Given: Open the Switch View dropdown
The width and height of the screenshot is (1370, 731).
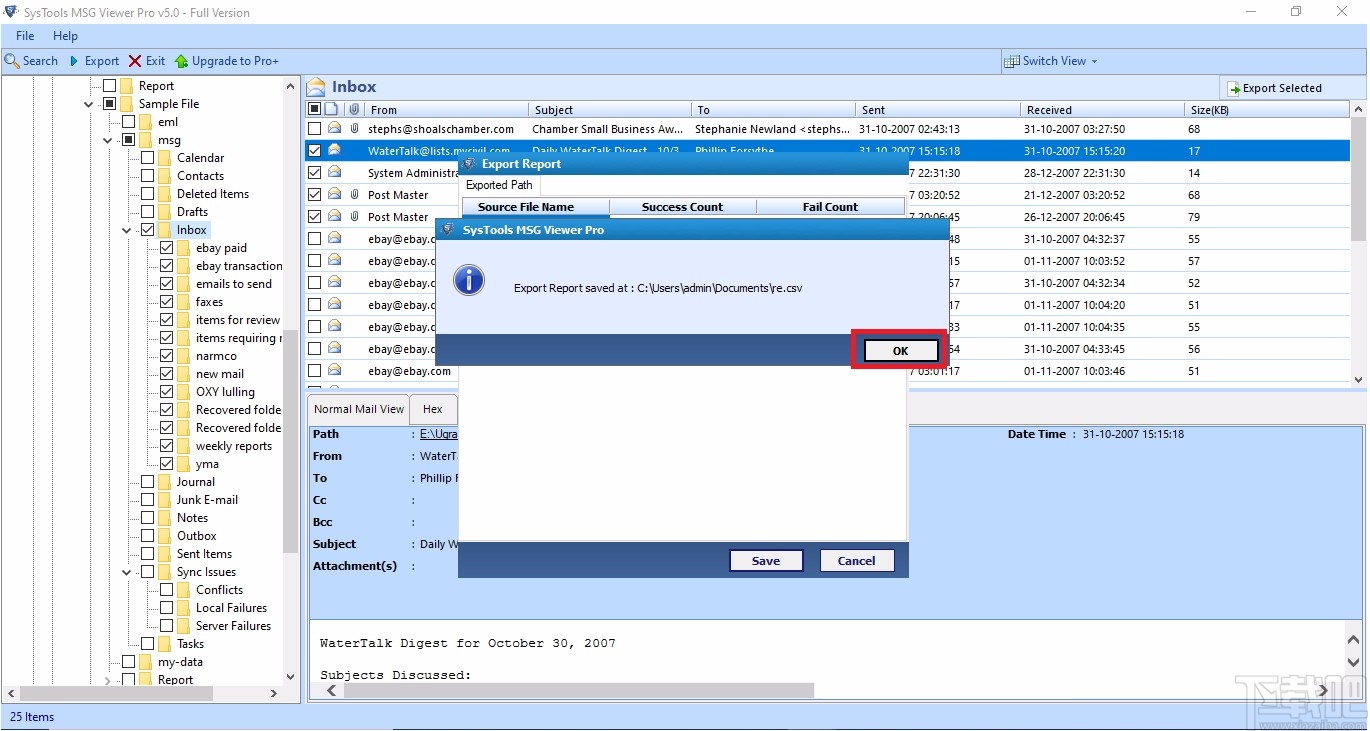Looking at the screenshot, I should coord(1051,61).
